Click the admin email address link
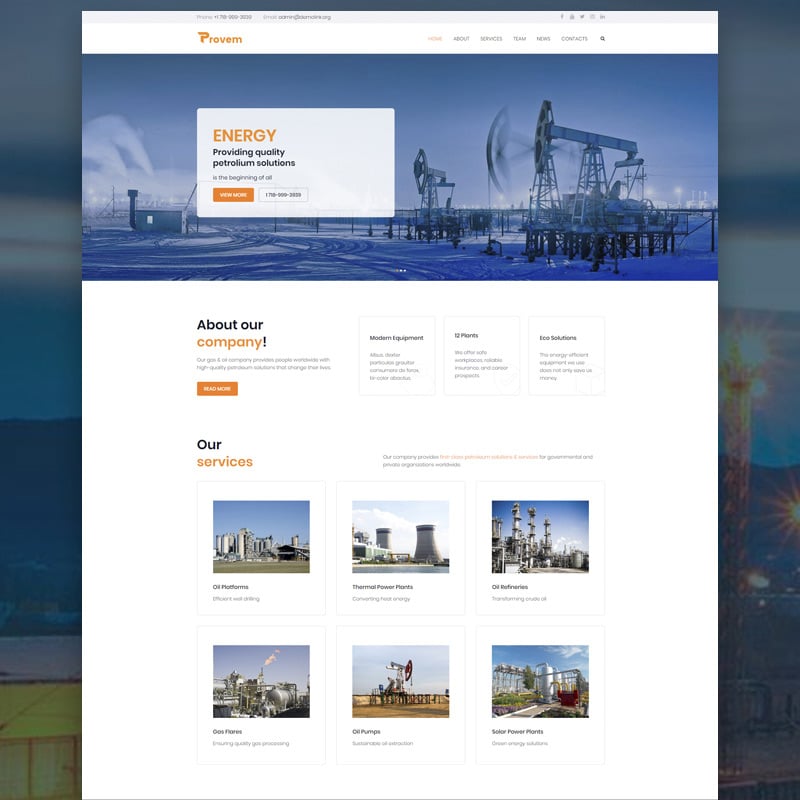This screenshot has width=800, height=800. [304, 17]
